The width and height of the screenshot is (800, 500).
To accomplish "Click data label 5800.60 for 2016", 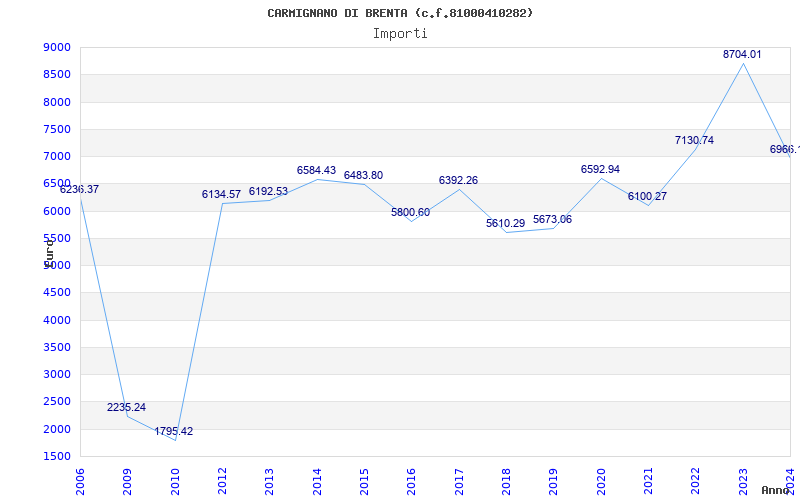I will 410,212.
